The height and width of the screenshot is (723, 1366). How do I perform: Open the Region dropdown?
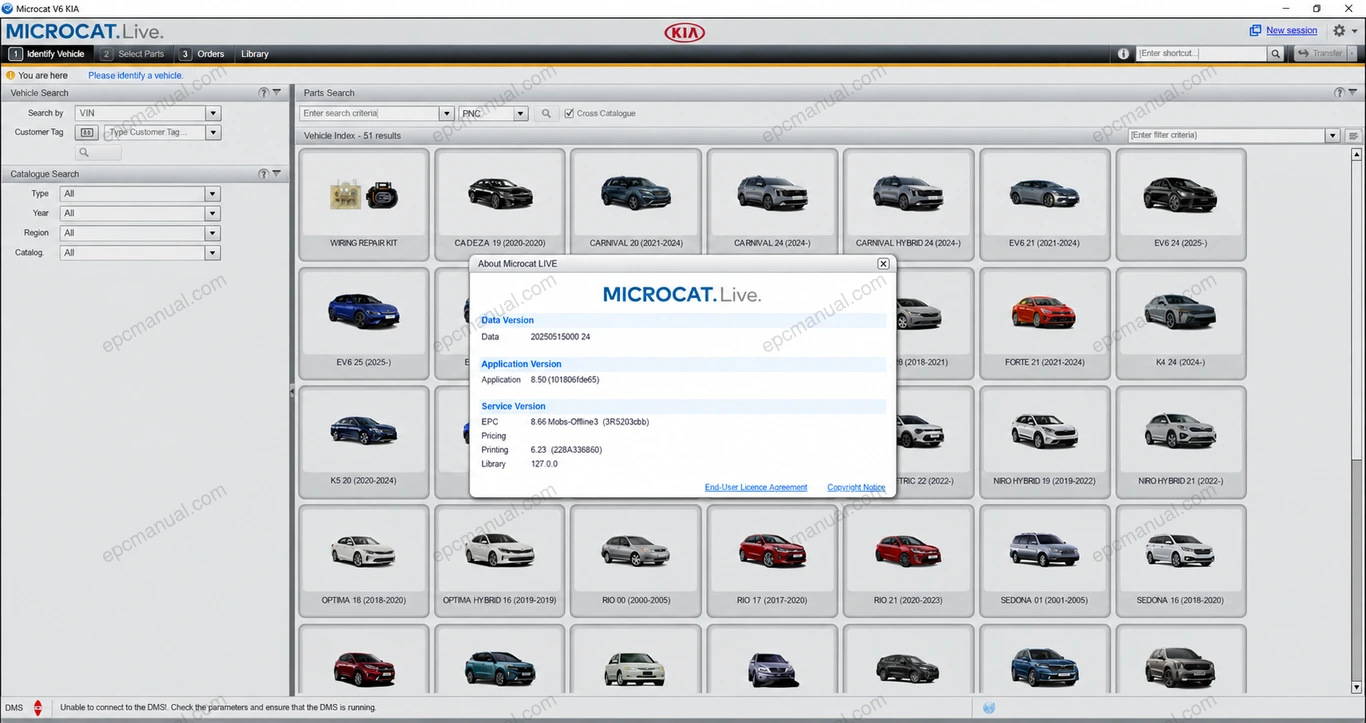213,233
